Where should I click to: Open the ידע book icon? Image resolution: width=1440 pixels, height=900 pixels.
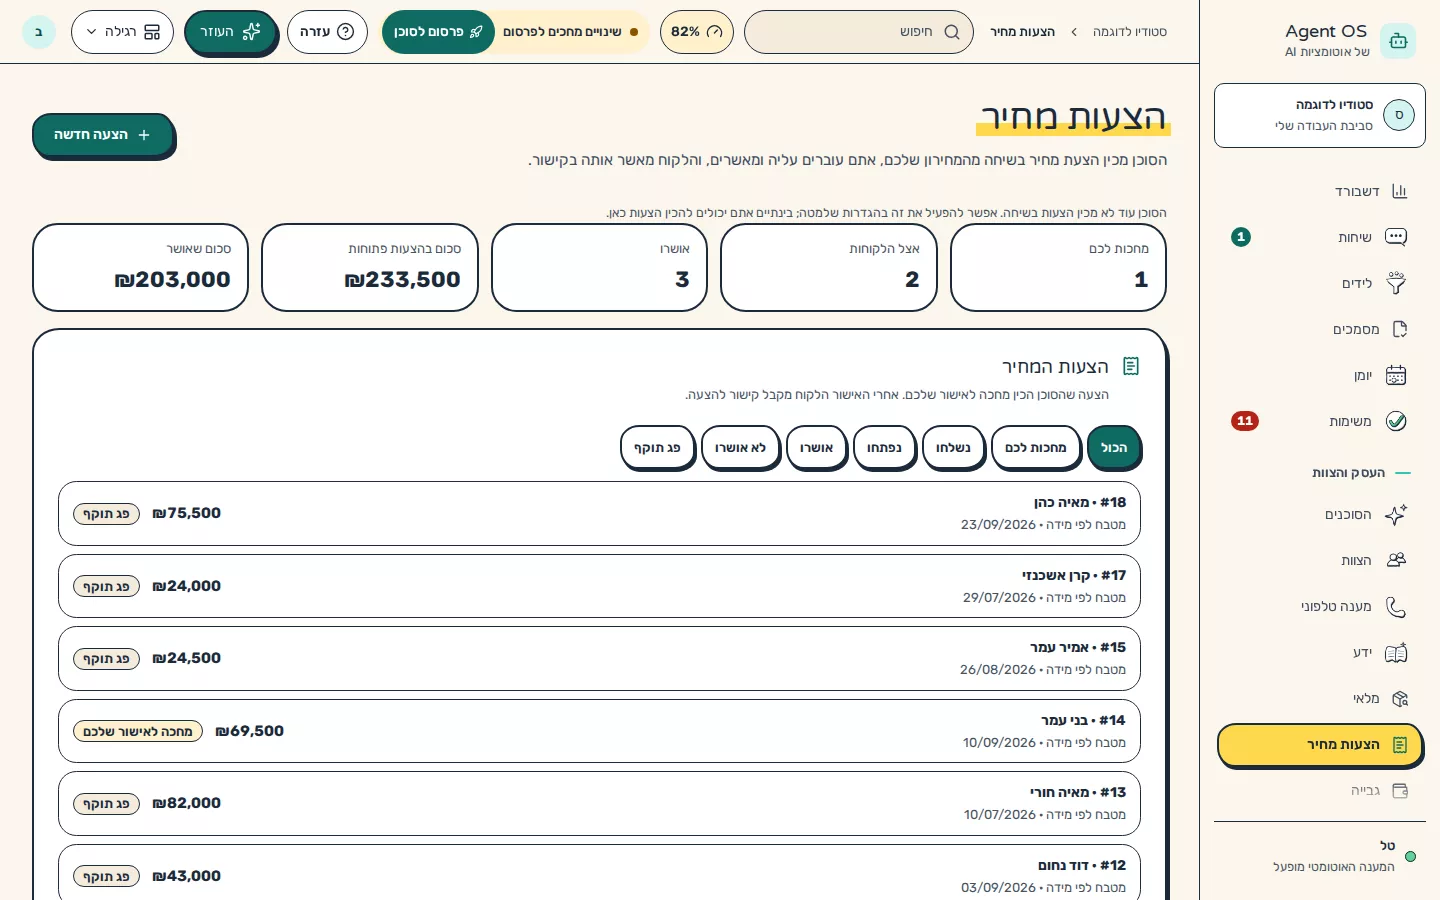click(x=1396, y=652)
